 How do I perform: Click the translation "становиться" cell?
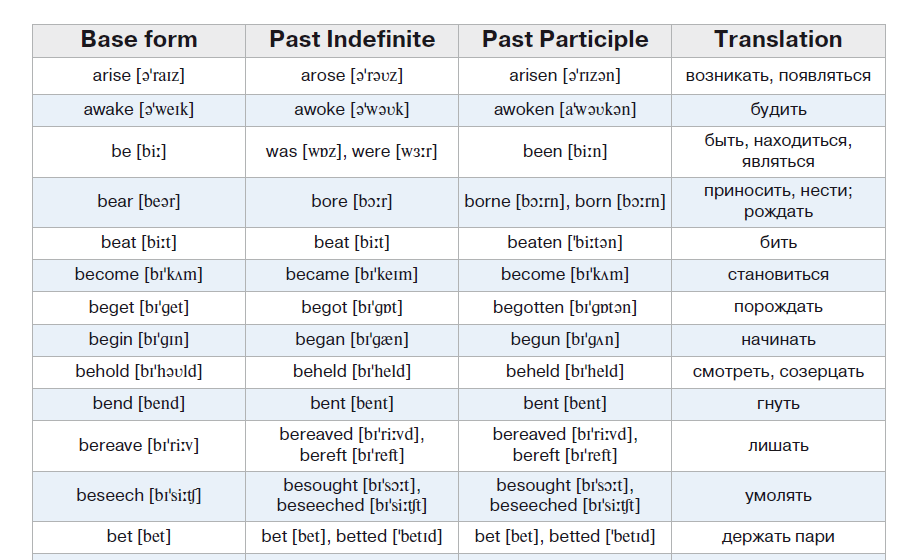click(x=778, y=275)
